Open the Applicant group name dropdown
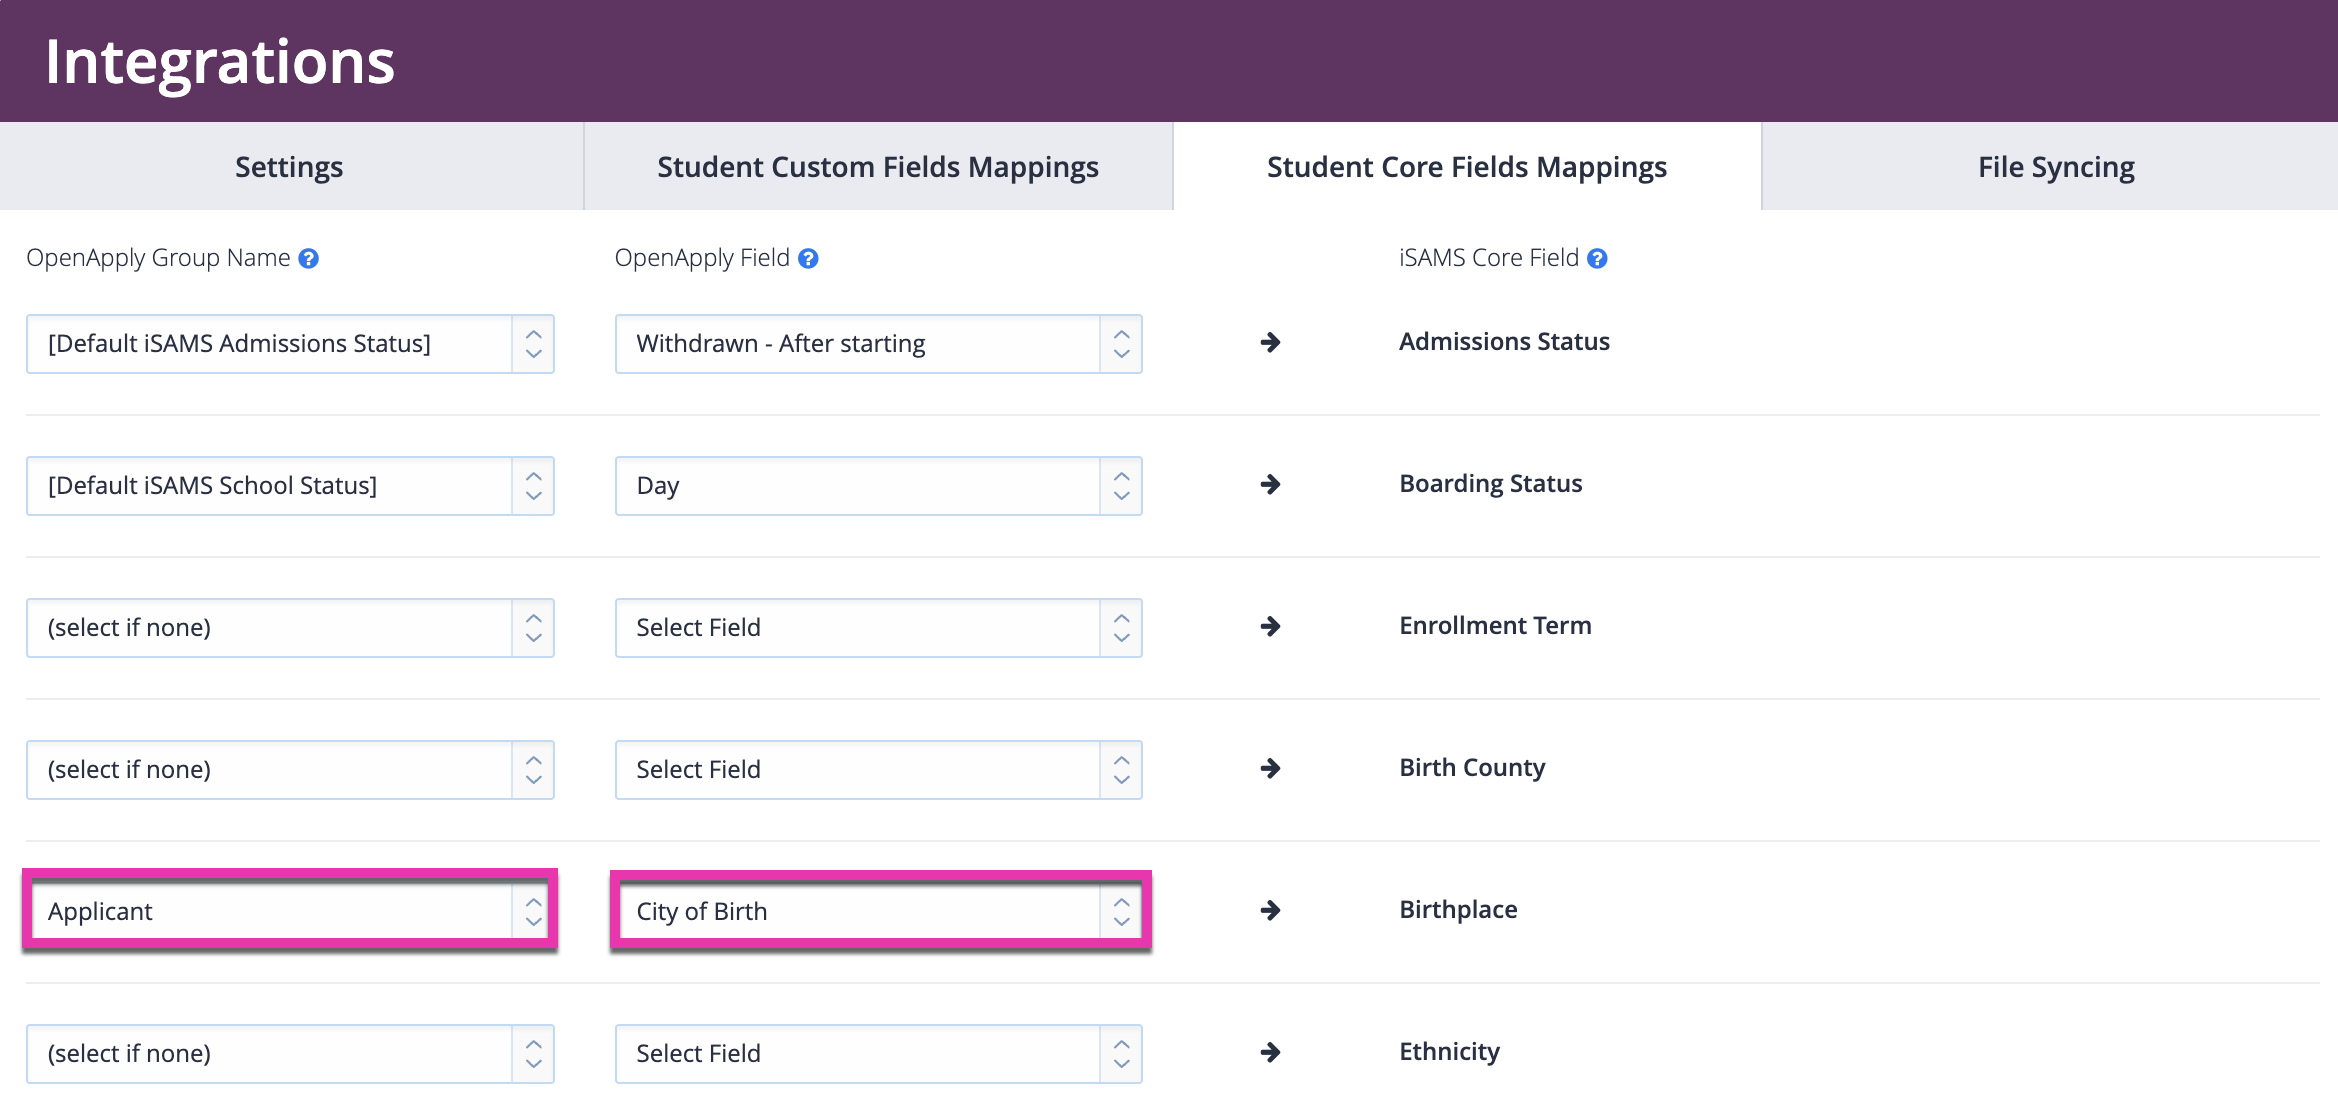Image resolution: width=2338 pixels, height=1106 pixels. [x=290, y=911]
